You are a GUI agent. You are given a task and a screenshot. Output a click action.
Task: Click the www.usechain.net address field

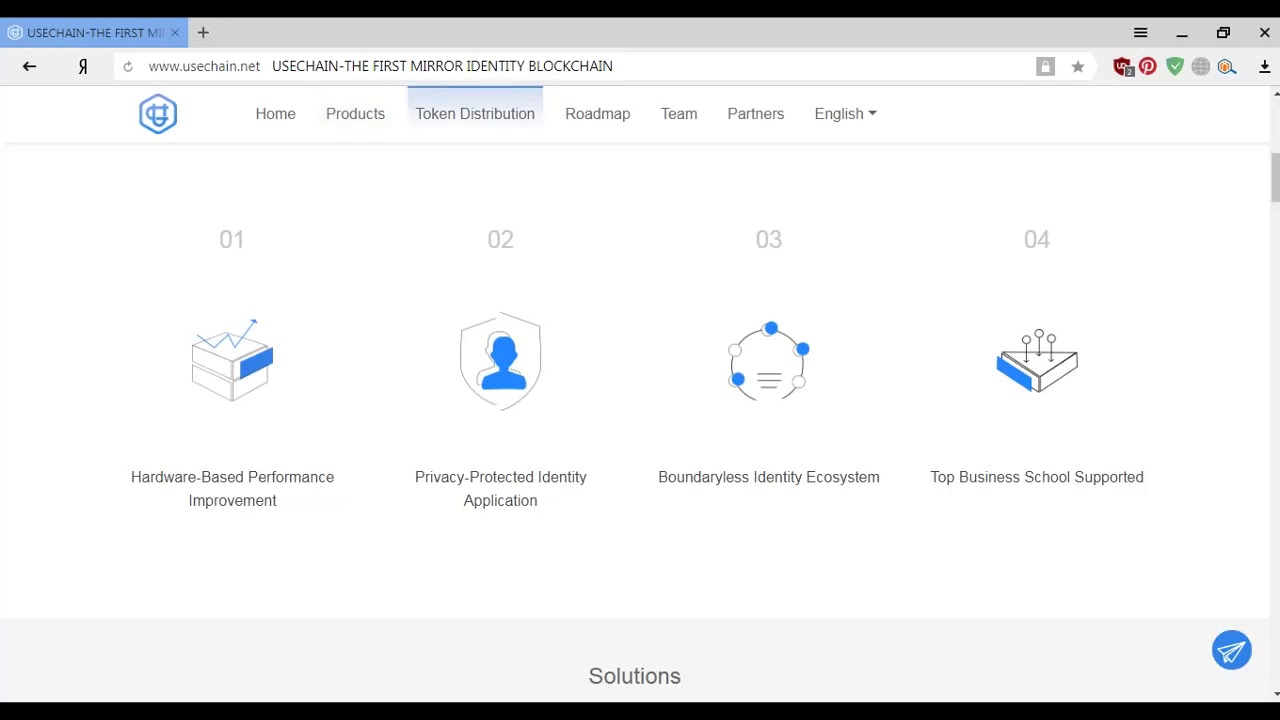(204, 66)
